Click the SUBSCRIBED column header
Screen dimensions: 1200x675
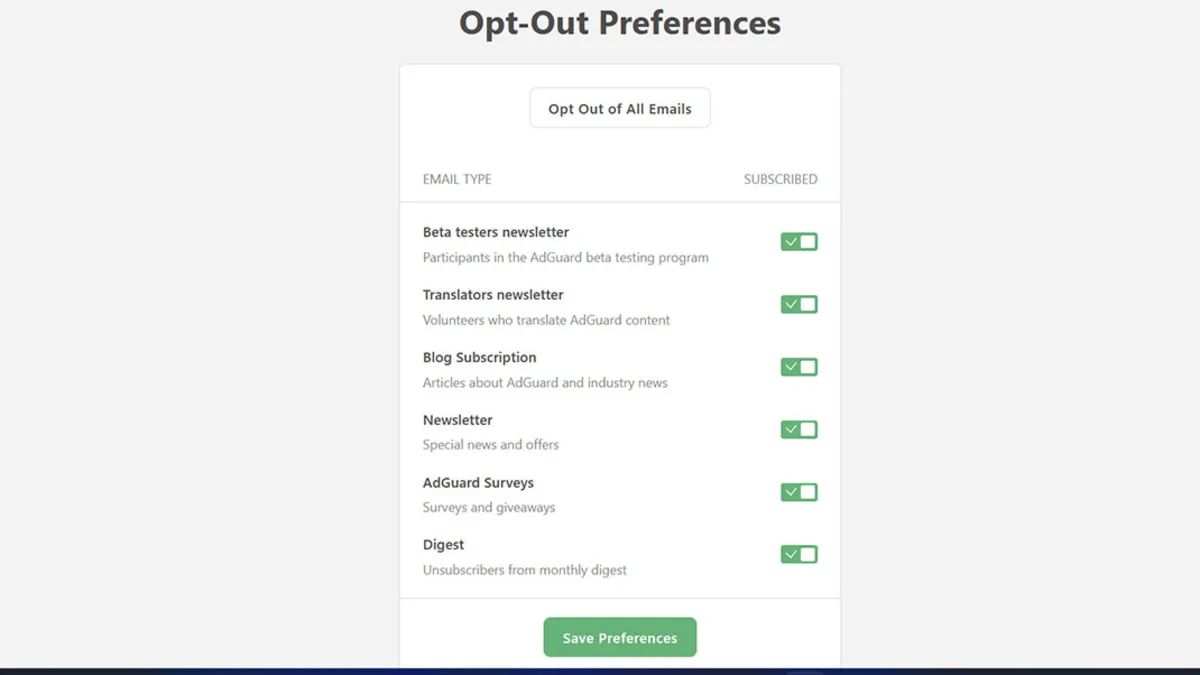pos(780,179)
